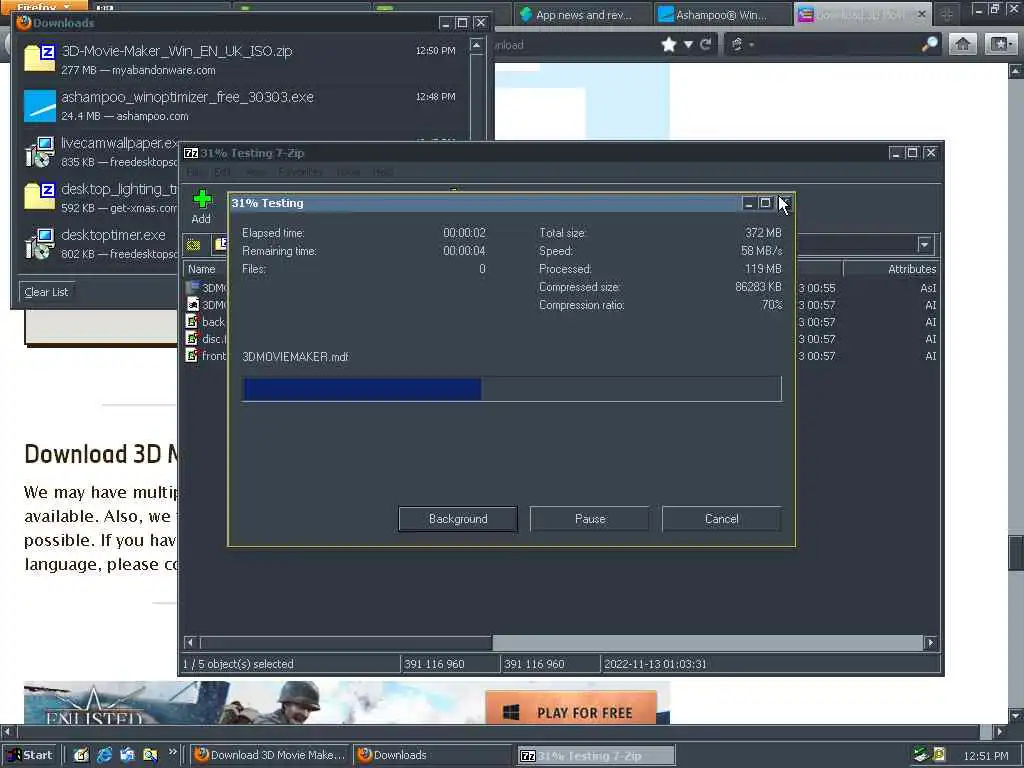This screenshot has width=1024, height=768.
Task: Go to Firefox home page icon
Action: 963,44
